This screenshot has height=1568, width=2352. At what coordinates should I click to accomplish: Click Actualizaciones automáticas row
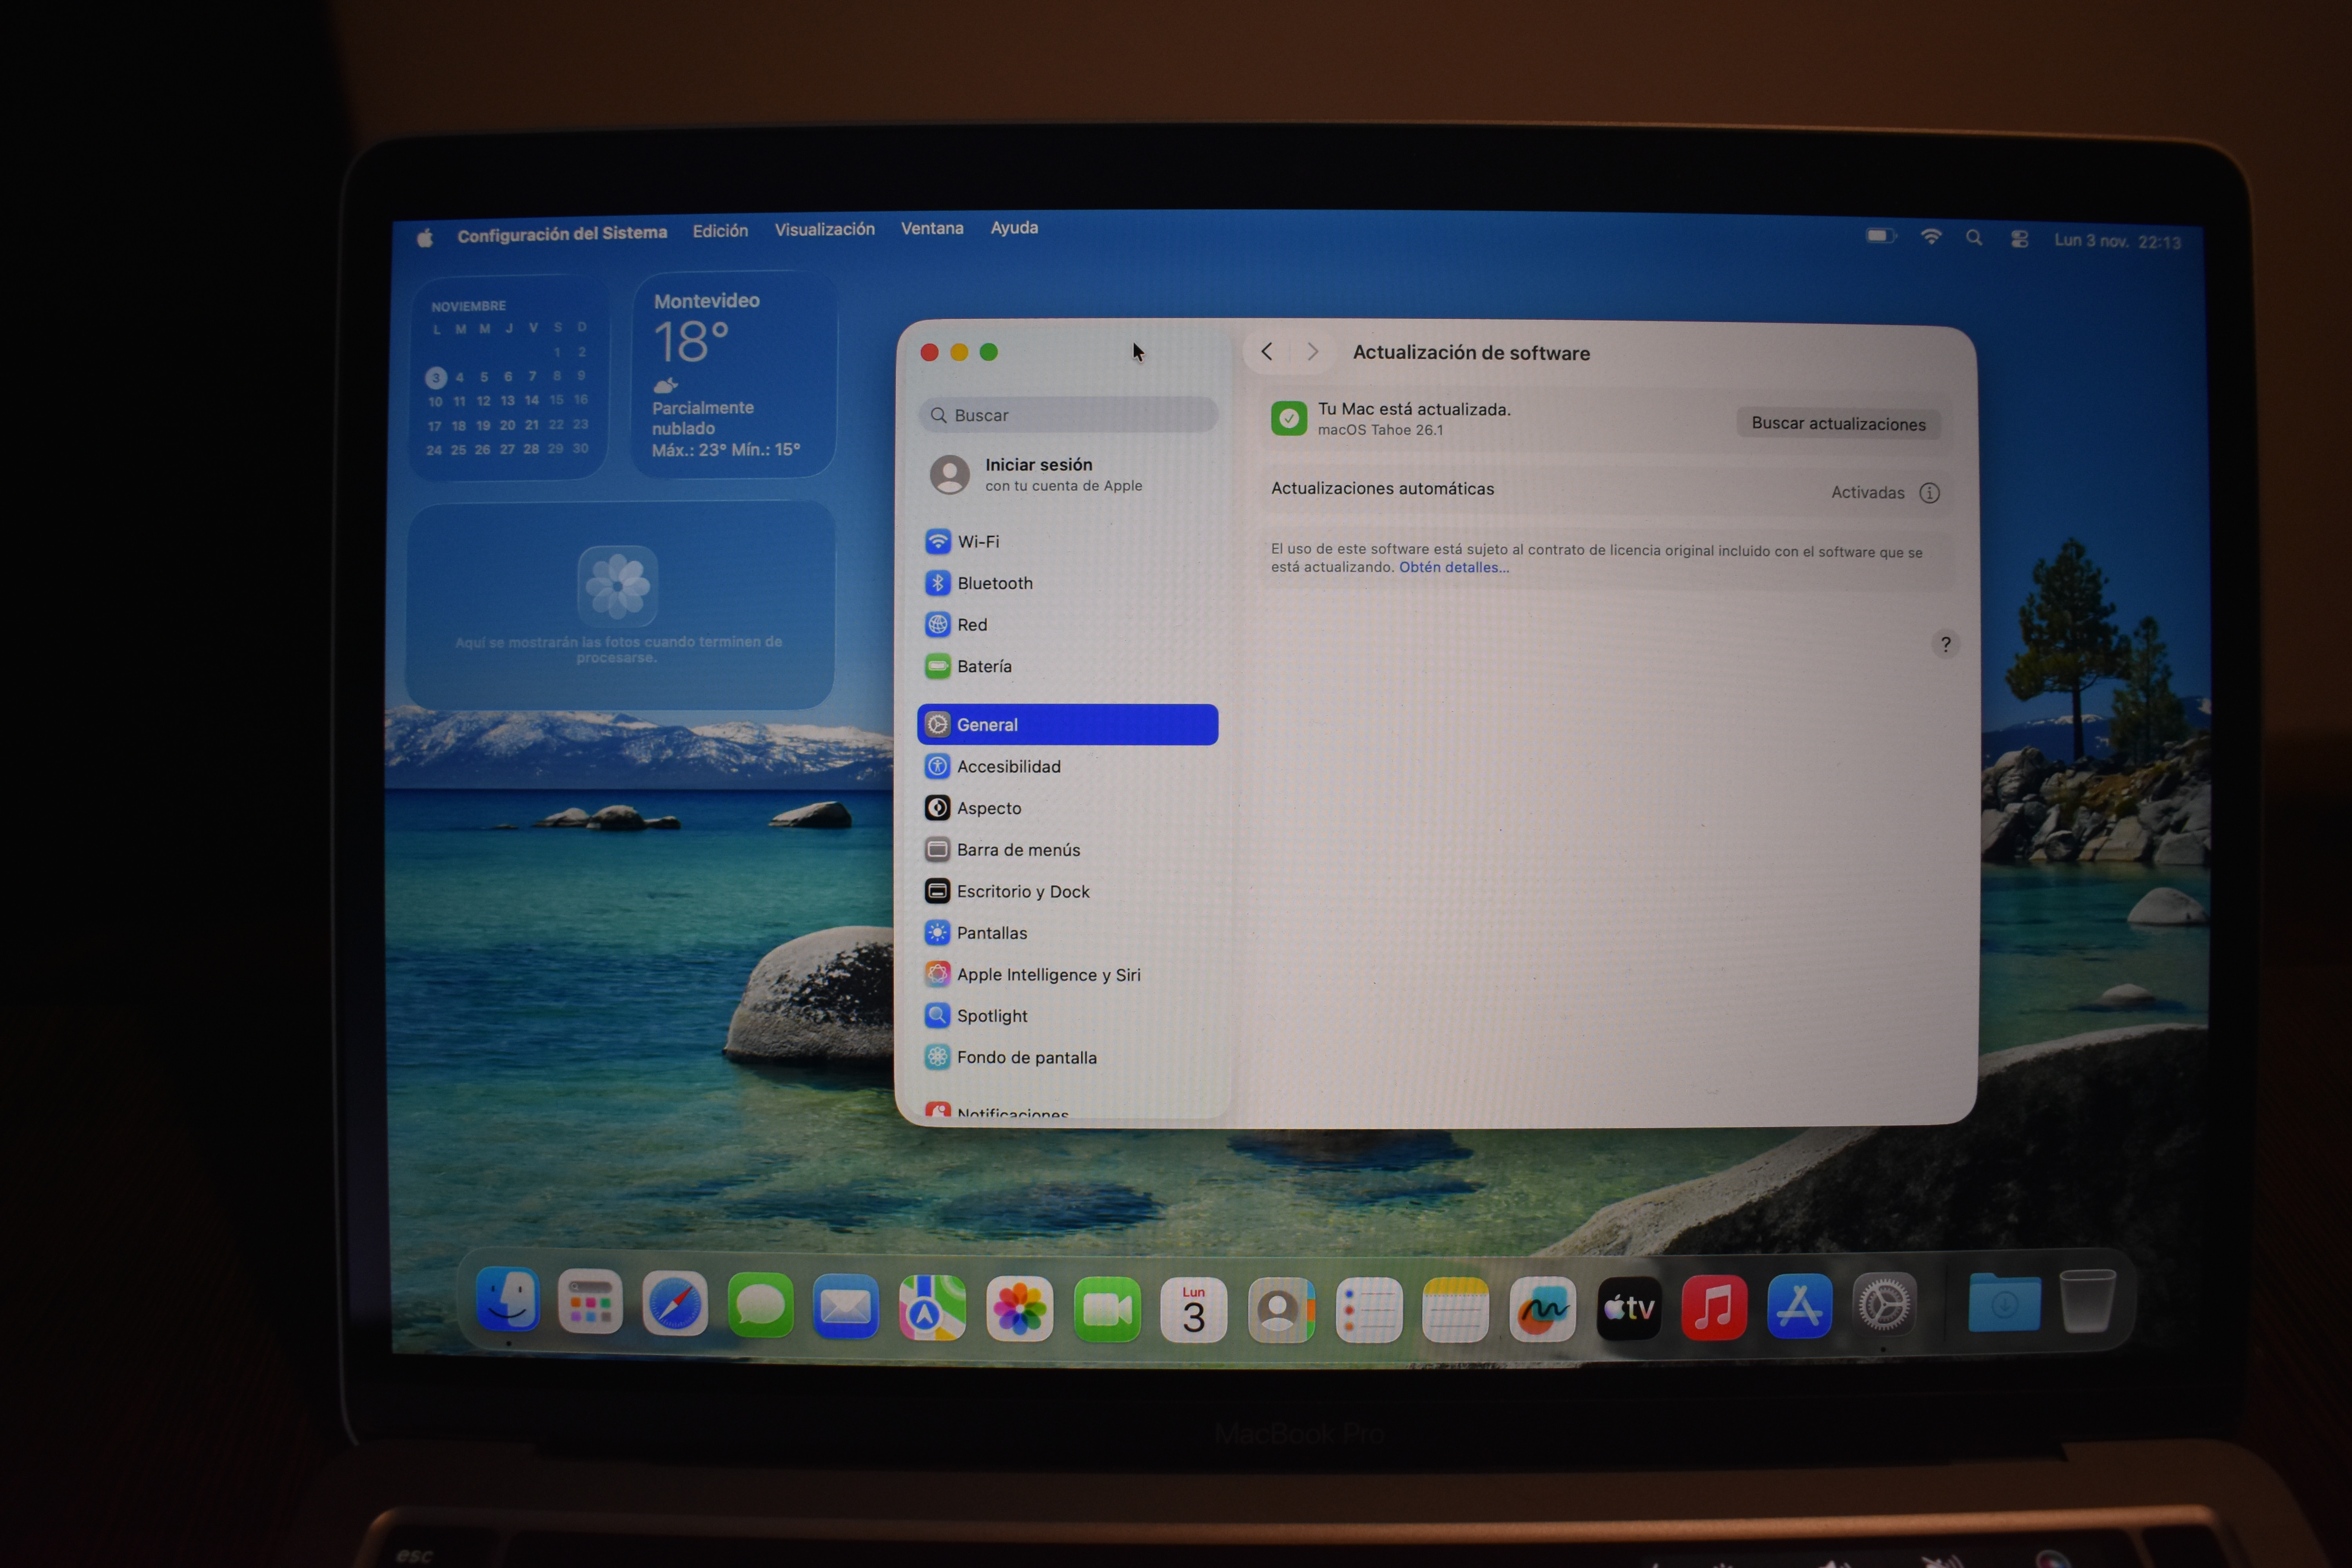[x=1606, y=491]
